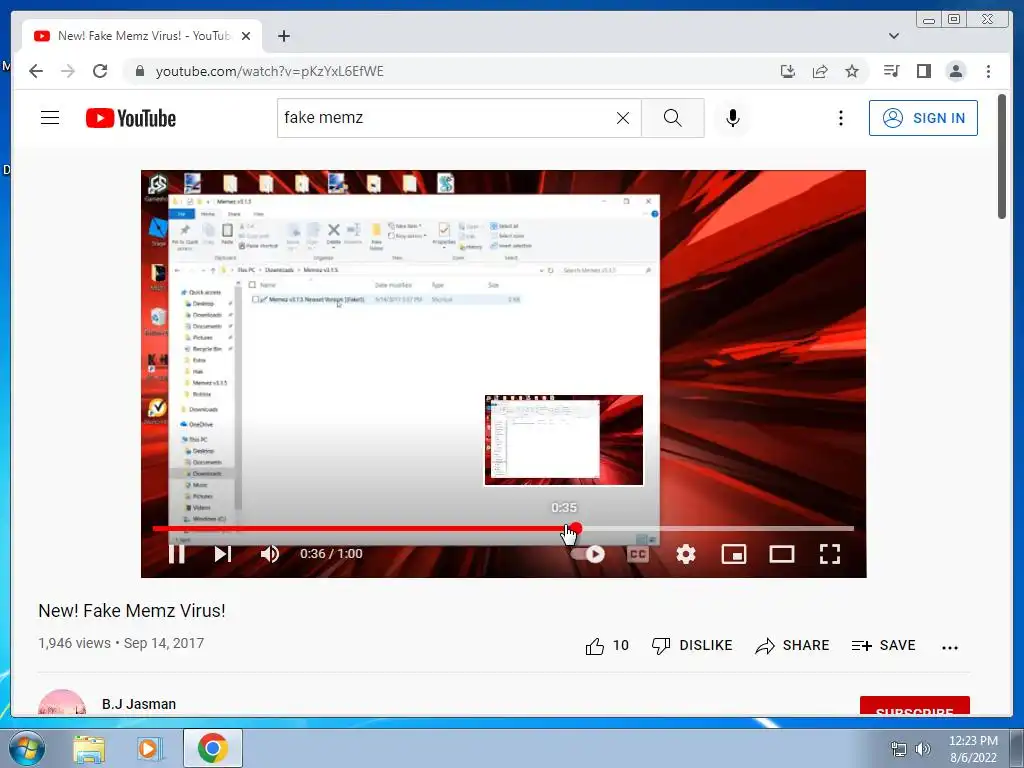This screenshot has width=1024, height=768.
Task: Click the page vertical scrollbar
Action: tap(1002, 157)
